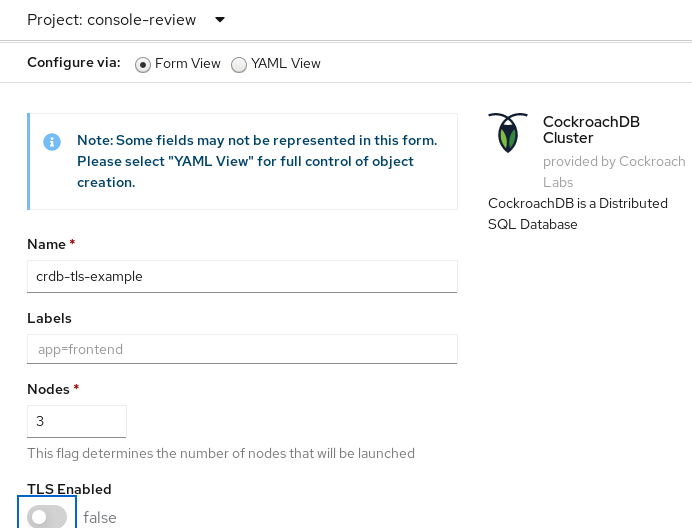692x528 pixels.
Task: Click the blue info icon in the note
Action: click(x=52, y=142)
